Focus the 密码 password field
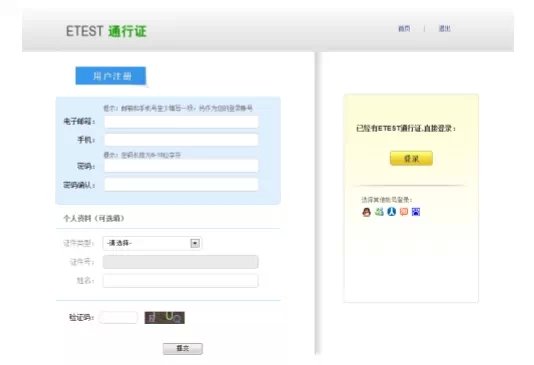Viewport: 534px width, 365px height. (x=181, y=166)
